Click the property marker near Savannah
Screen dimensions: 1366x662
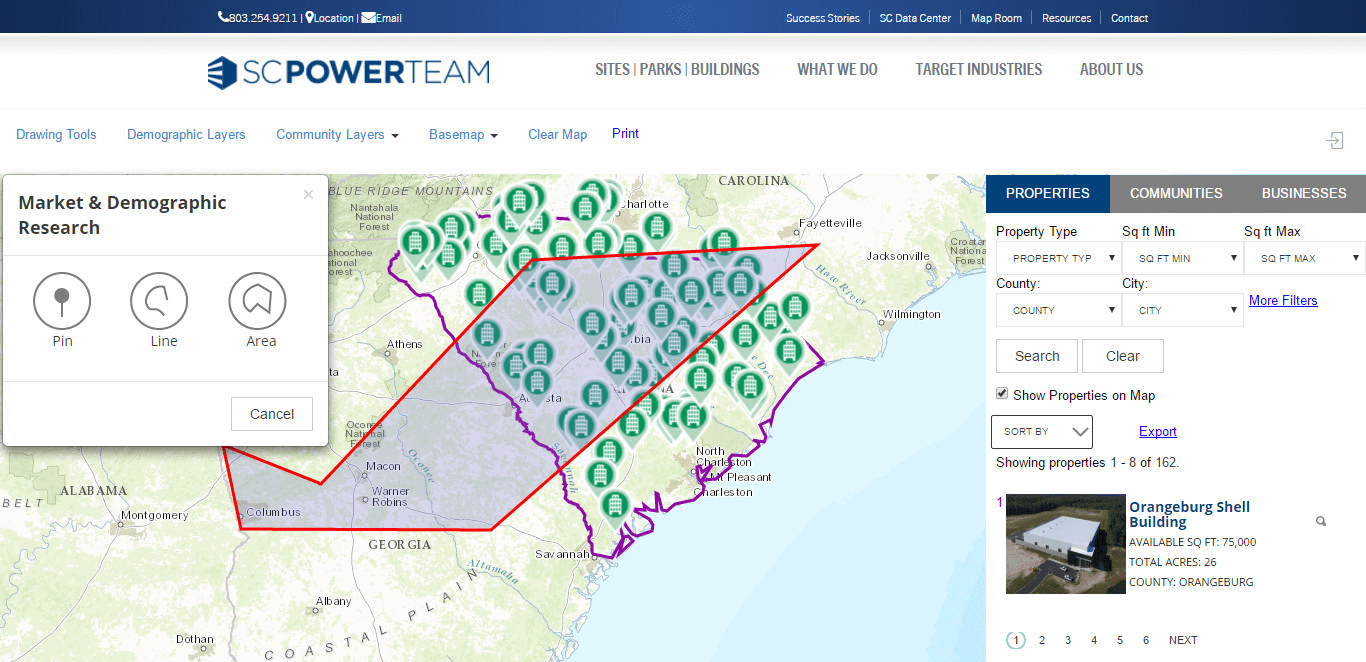click(x=615, y=507)
